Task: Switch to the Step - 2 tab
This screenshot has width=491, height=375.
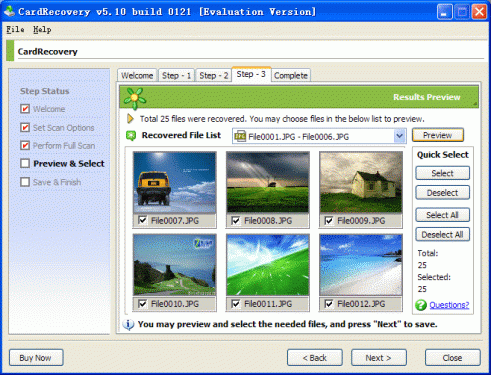Action: [x=214, y=75]
